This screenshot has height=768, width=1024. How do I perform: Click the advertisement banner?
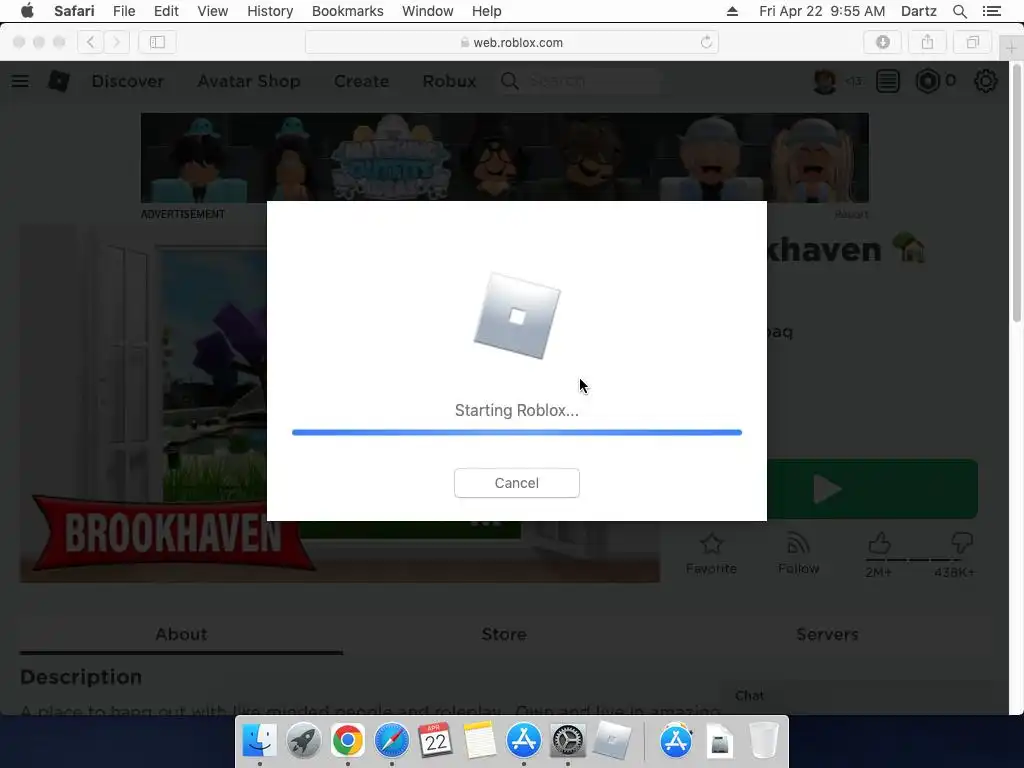504,157
